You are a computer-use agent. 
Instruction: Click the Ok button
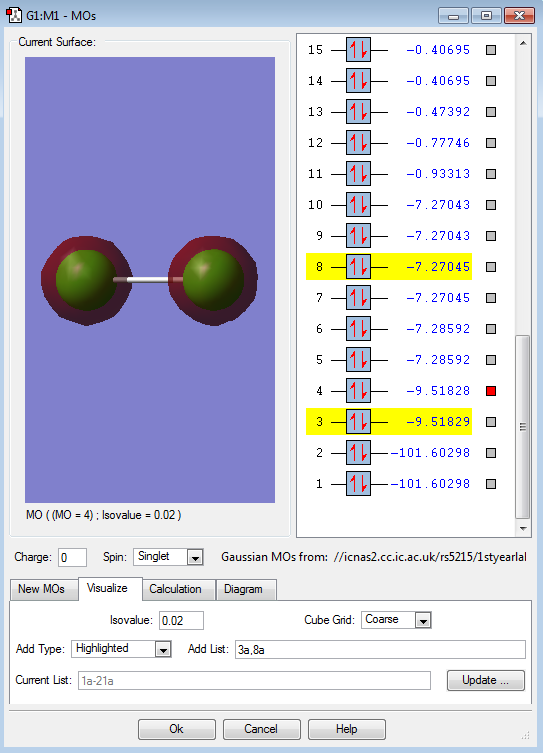(177, 729)
